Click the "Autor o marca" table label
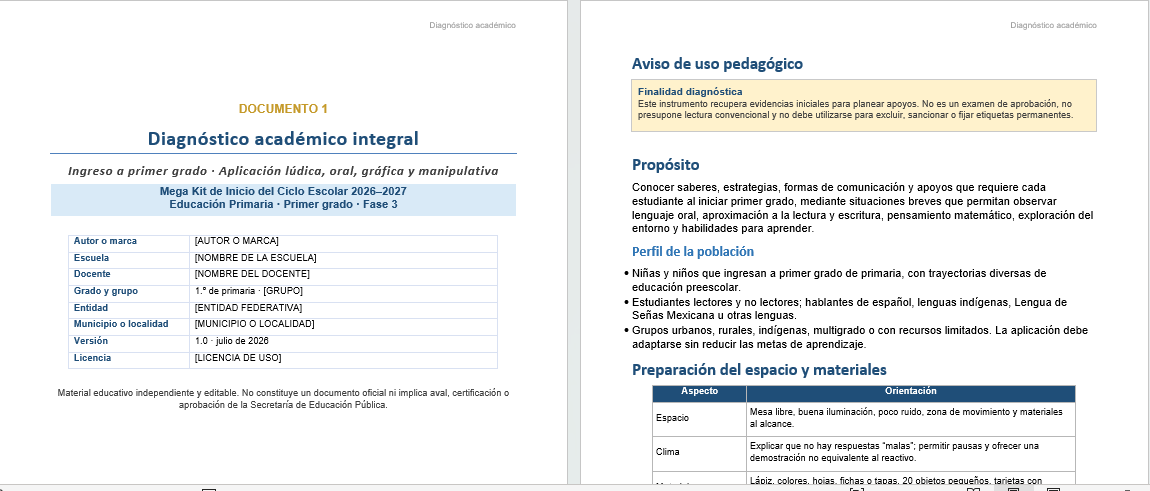1150x491 pixels. [105, 241]
